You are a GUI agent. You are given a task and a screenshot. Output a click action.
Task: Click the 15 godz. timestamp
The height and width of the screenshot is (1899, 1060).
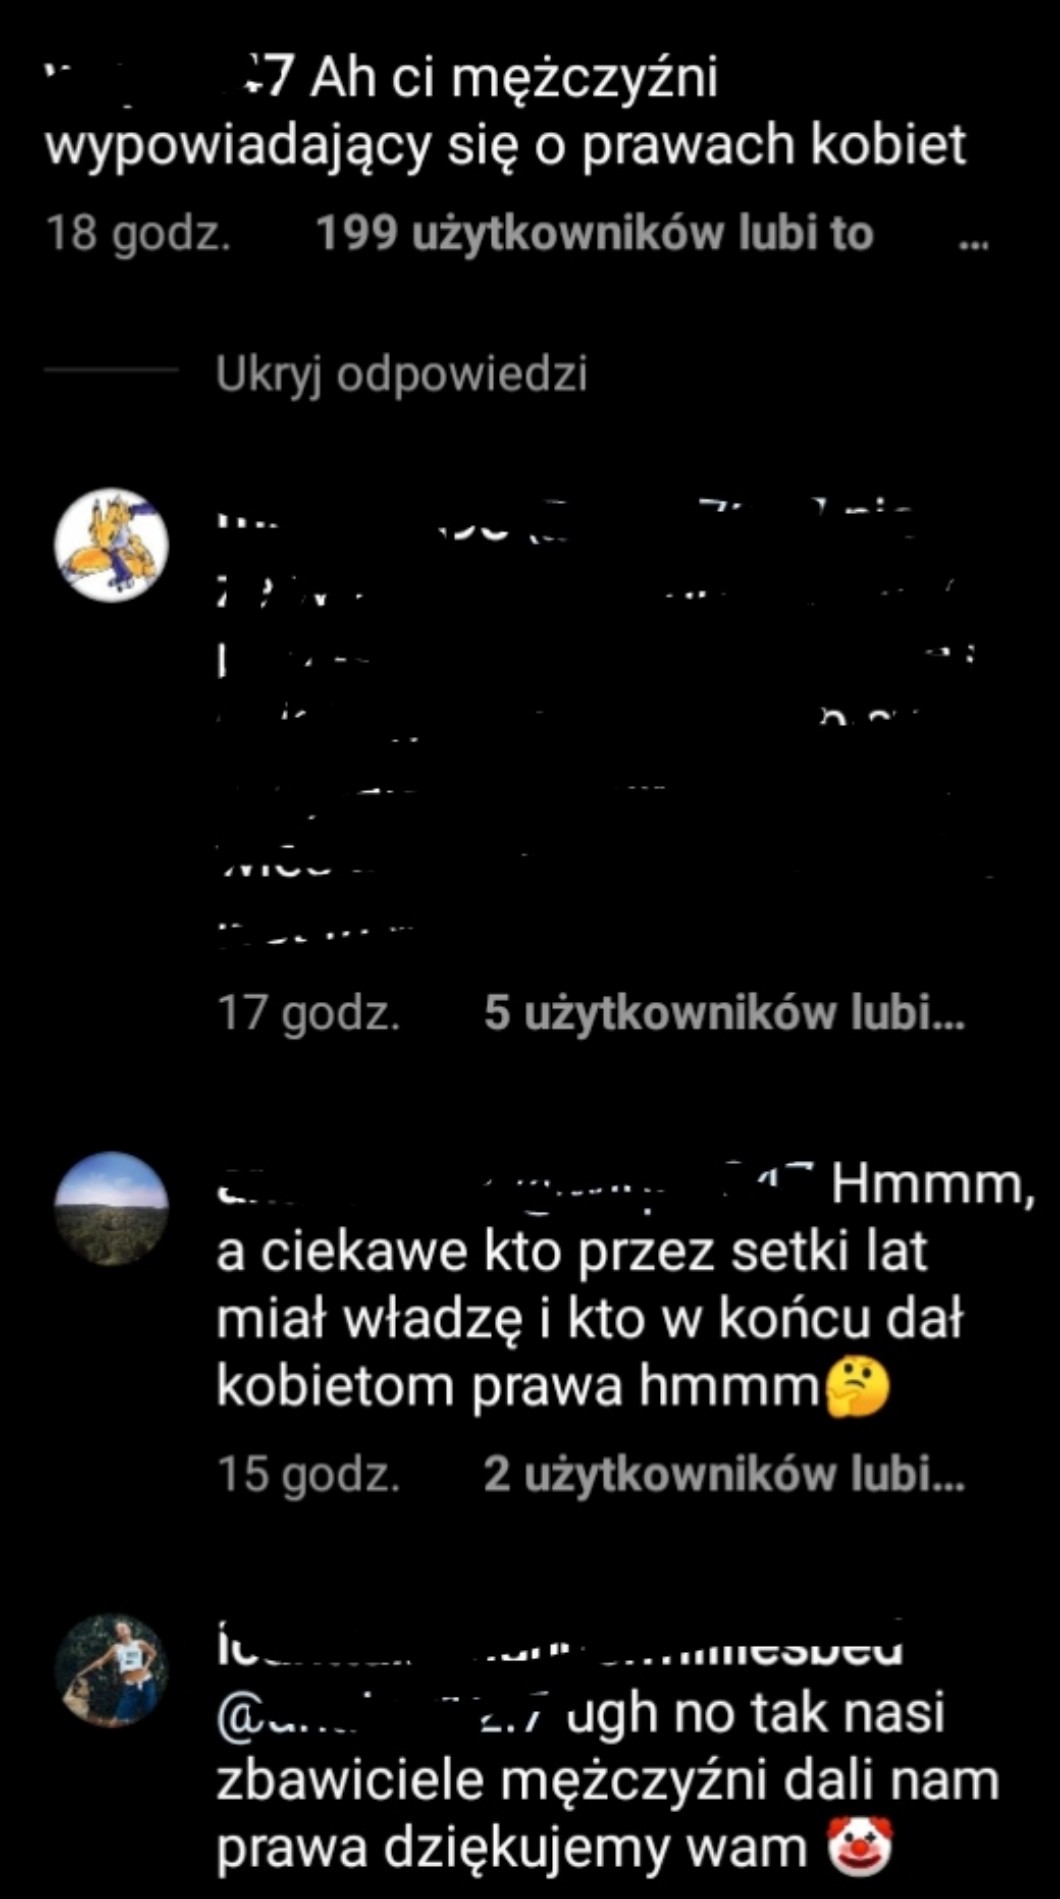tap(309, 1474)
